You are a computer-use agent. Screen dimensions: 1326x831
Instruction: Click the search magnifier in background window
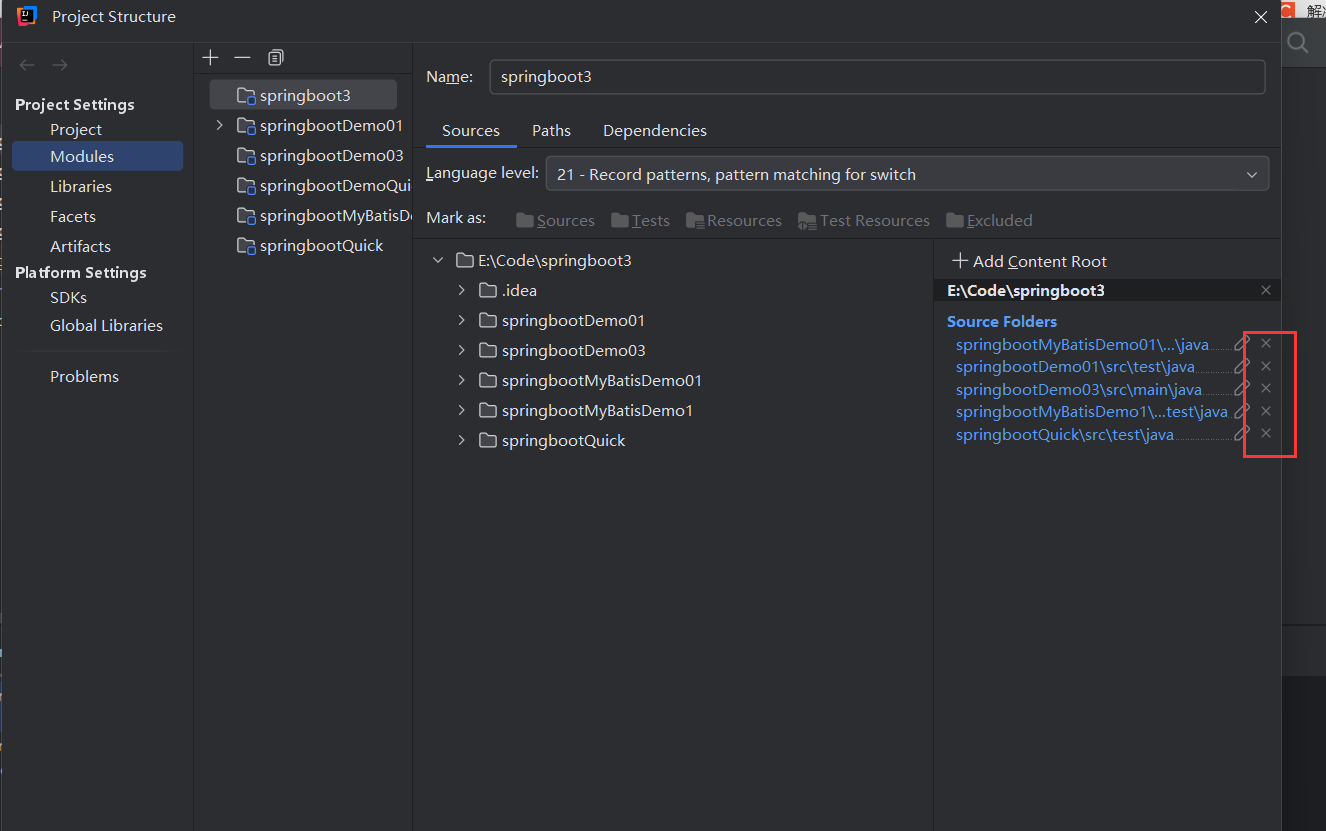[1298, 43]
